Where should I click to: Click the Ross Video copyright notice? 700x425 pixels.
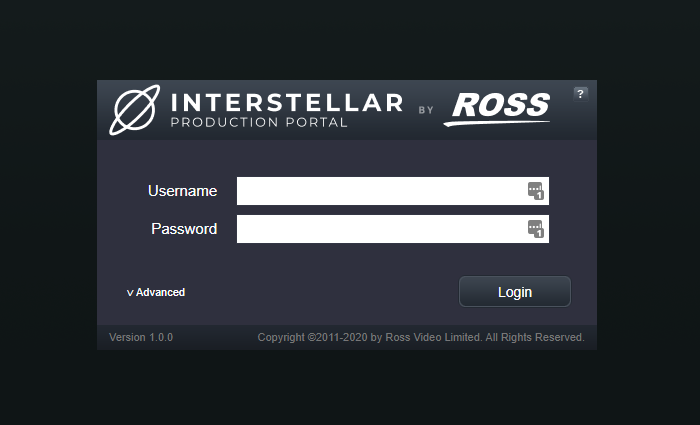tap(420, 338)
